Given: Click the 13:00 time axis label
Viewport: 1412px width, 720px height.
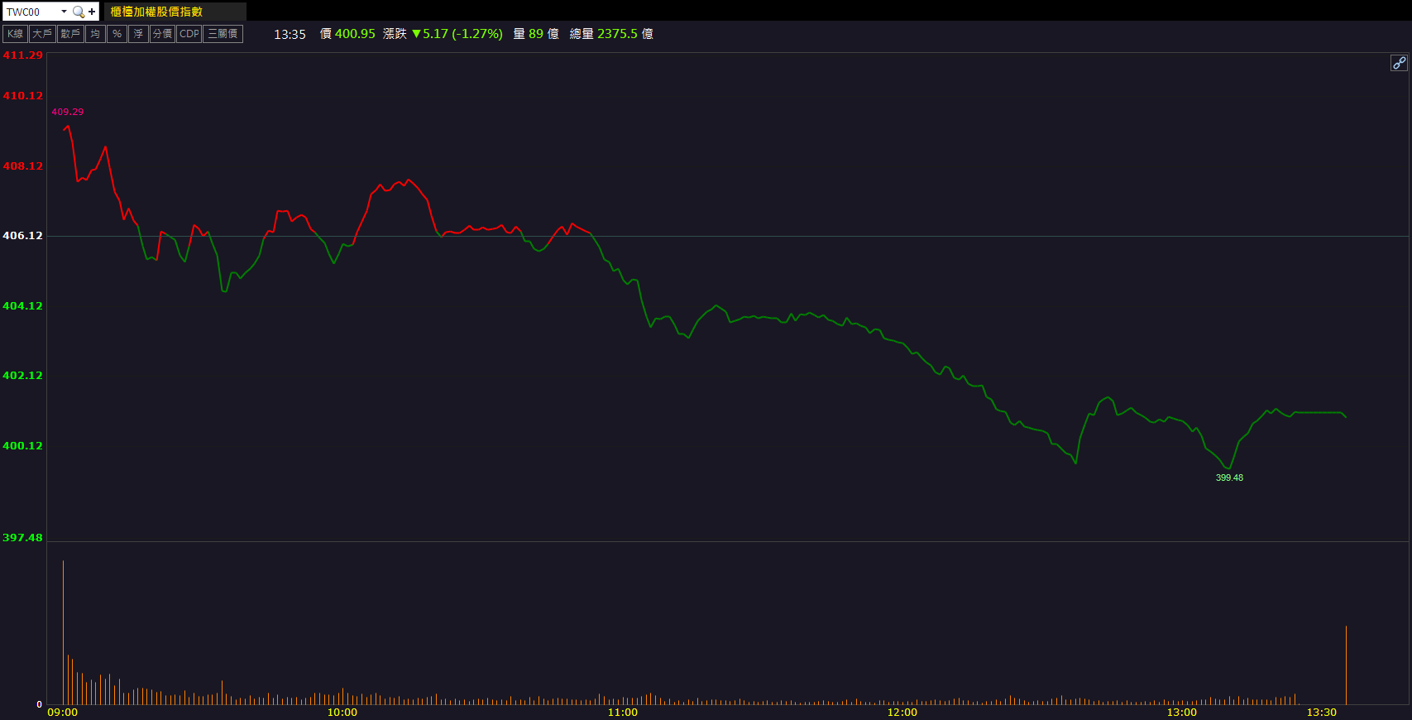Looking at the screenshot, I should (x=1182, y=712).
